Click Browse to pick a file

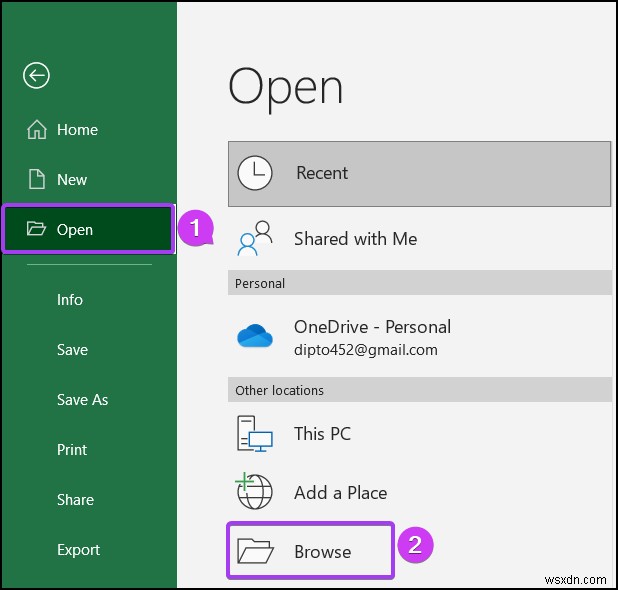coord(311,551)
